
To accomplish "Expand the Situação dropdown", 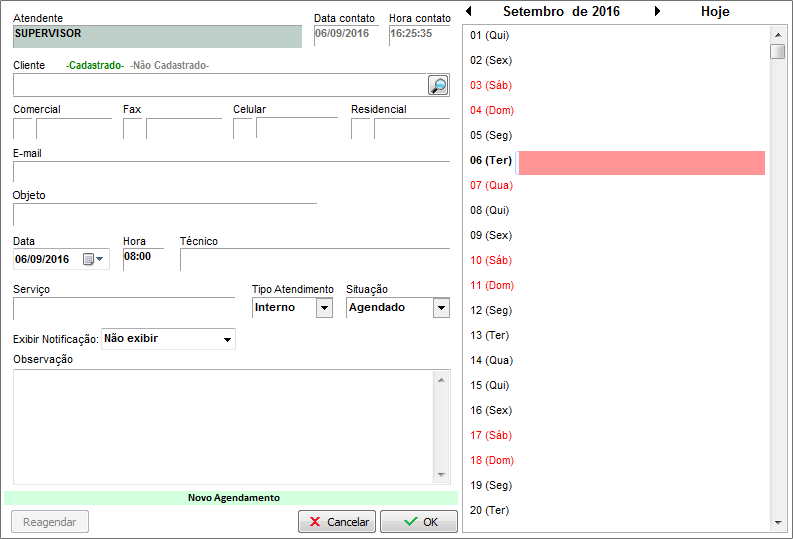I will 441,308.
